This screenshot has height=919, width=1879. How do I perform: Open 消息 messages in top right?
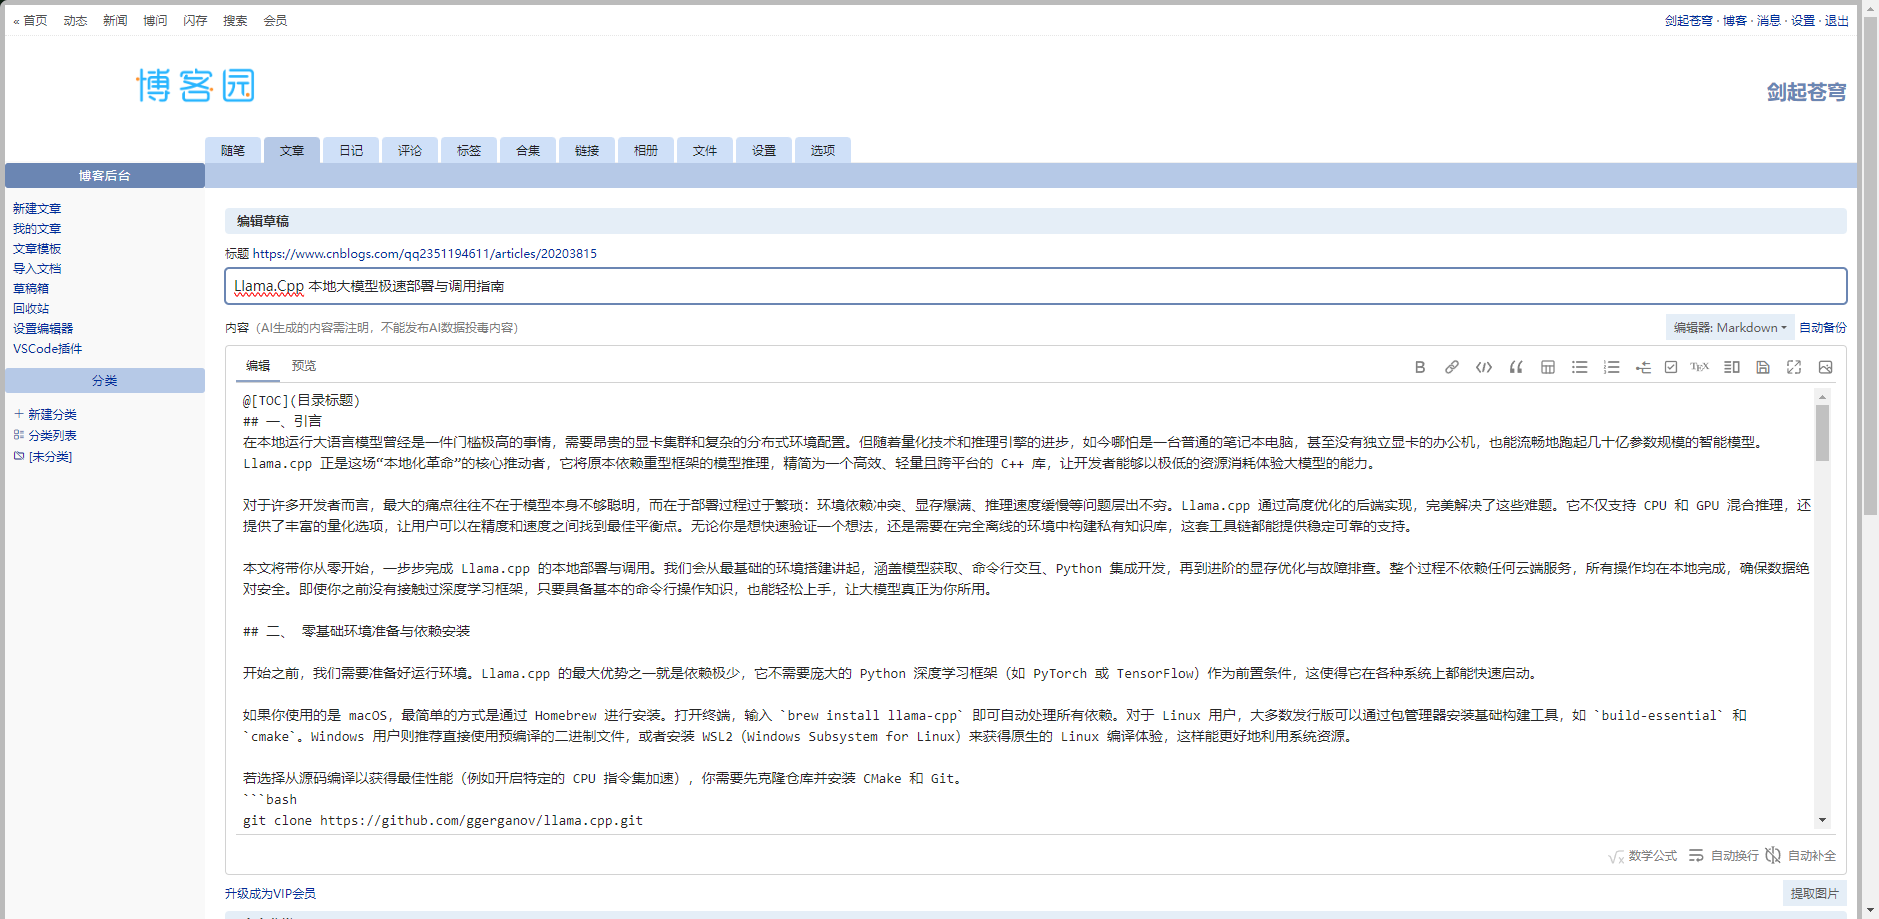1769,20
